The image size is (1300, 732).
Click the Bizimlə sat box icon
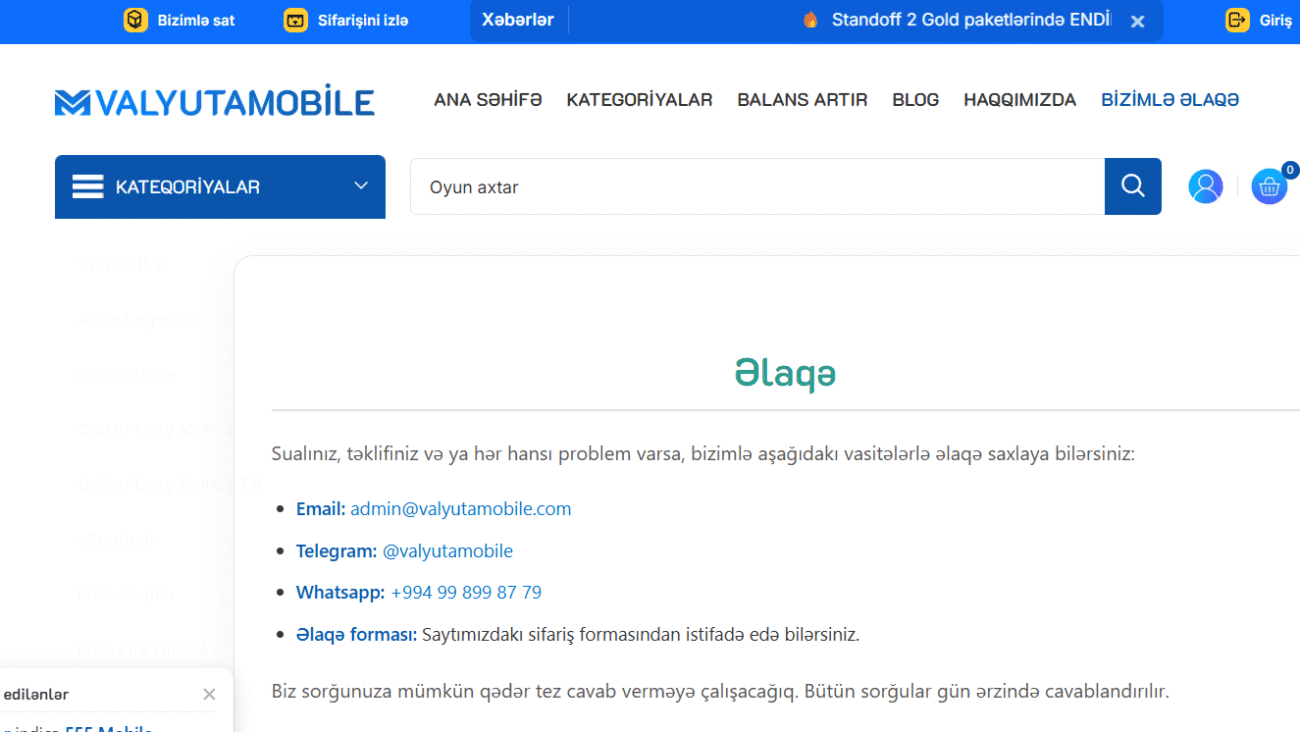tap(135, 20)
